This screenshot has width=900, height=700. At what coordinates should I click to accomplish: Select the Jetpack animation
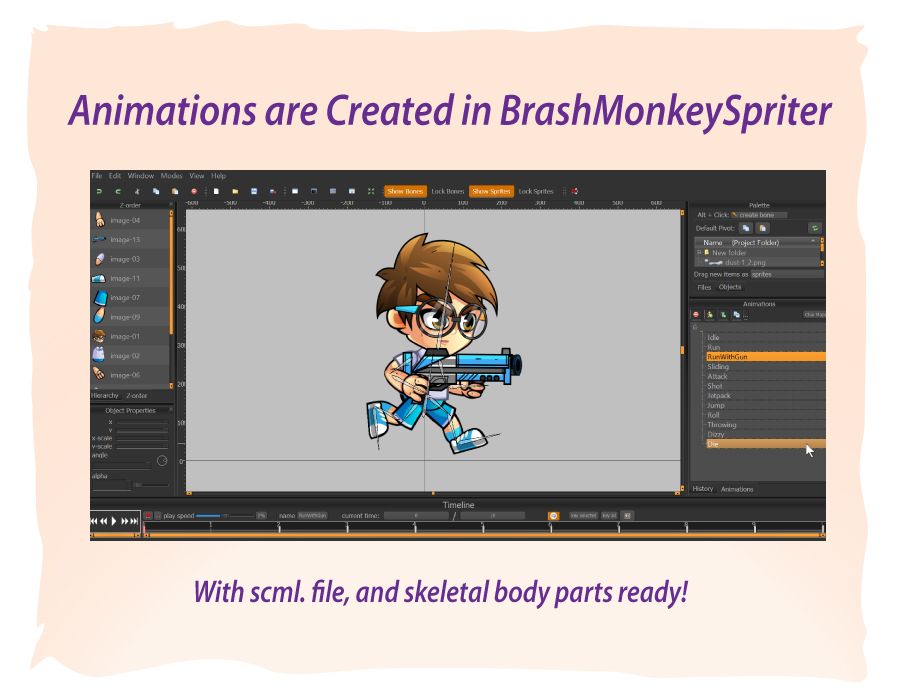pos(766,396)
